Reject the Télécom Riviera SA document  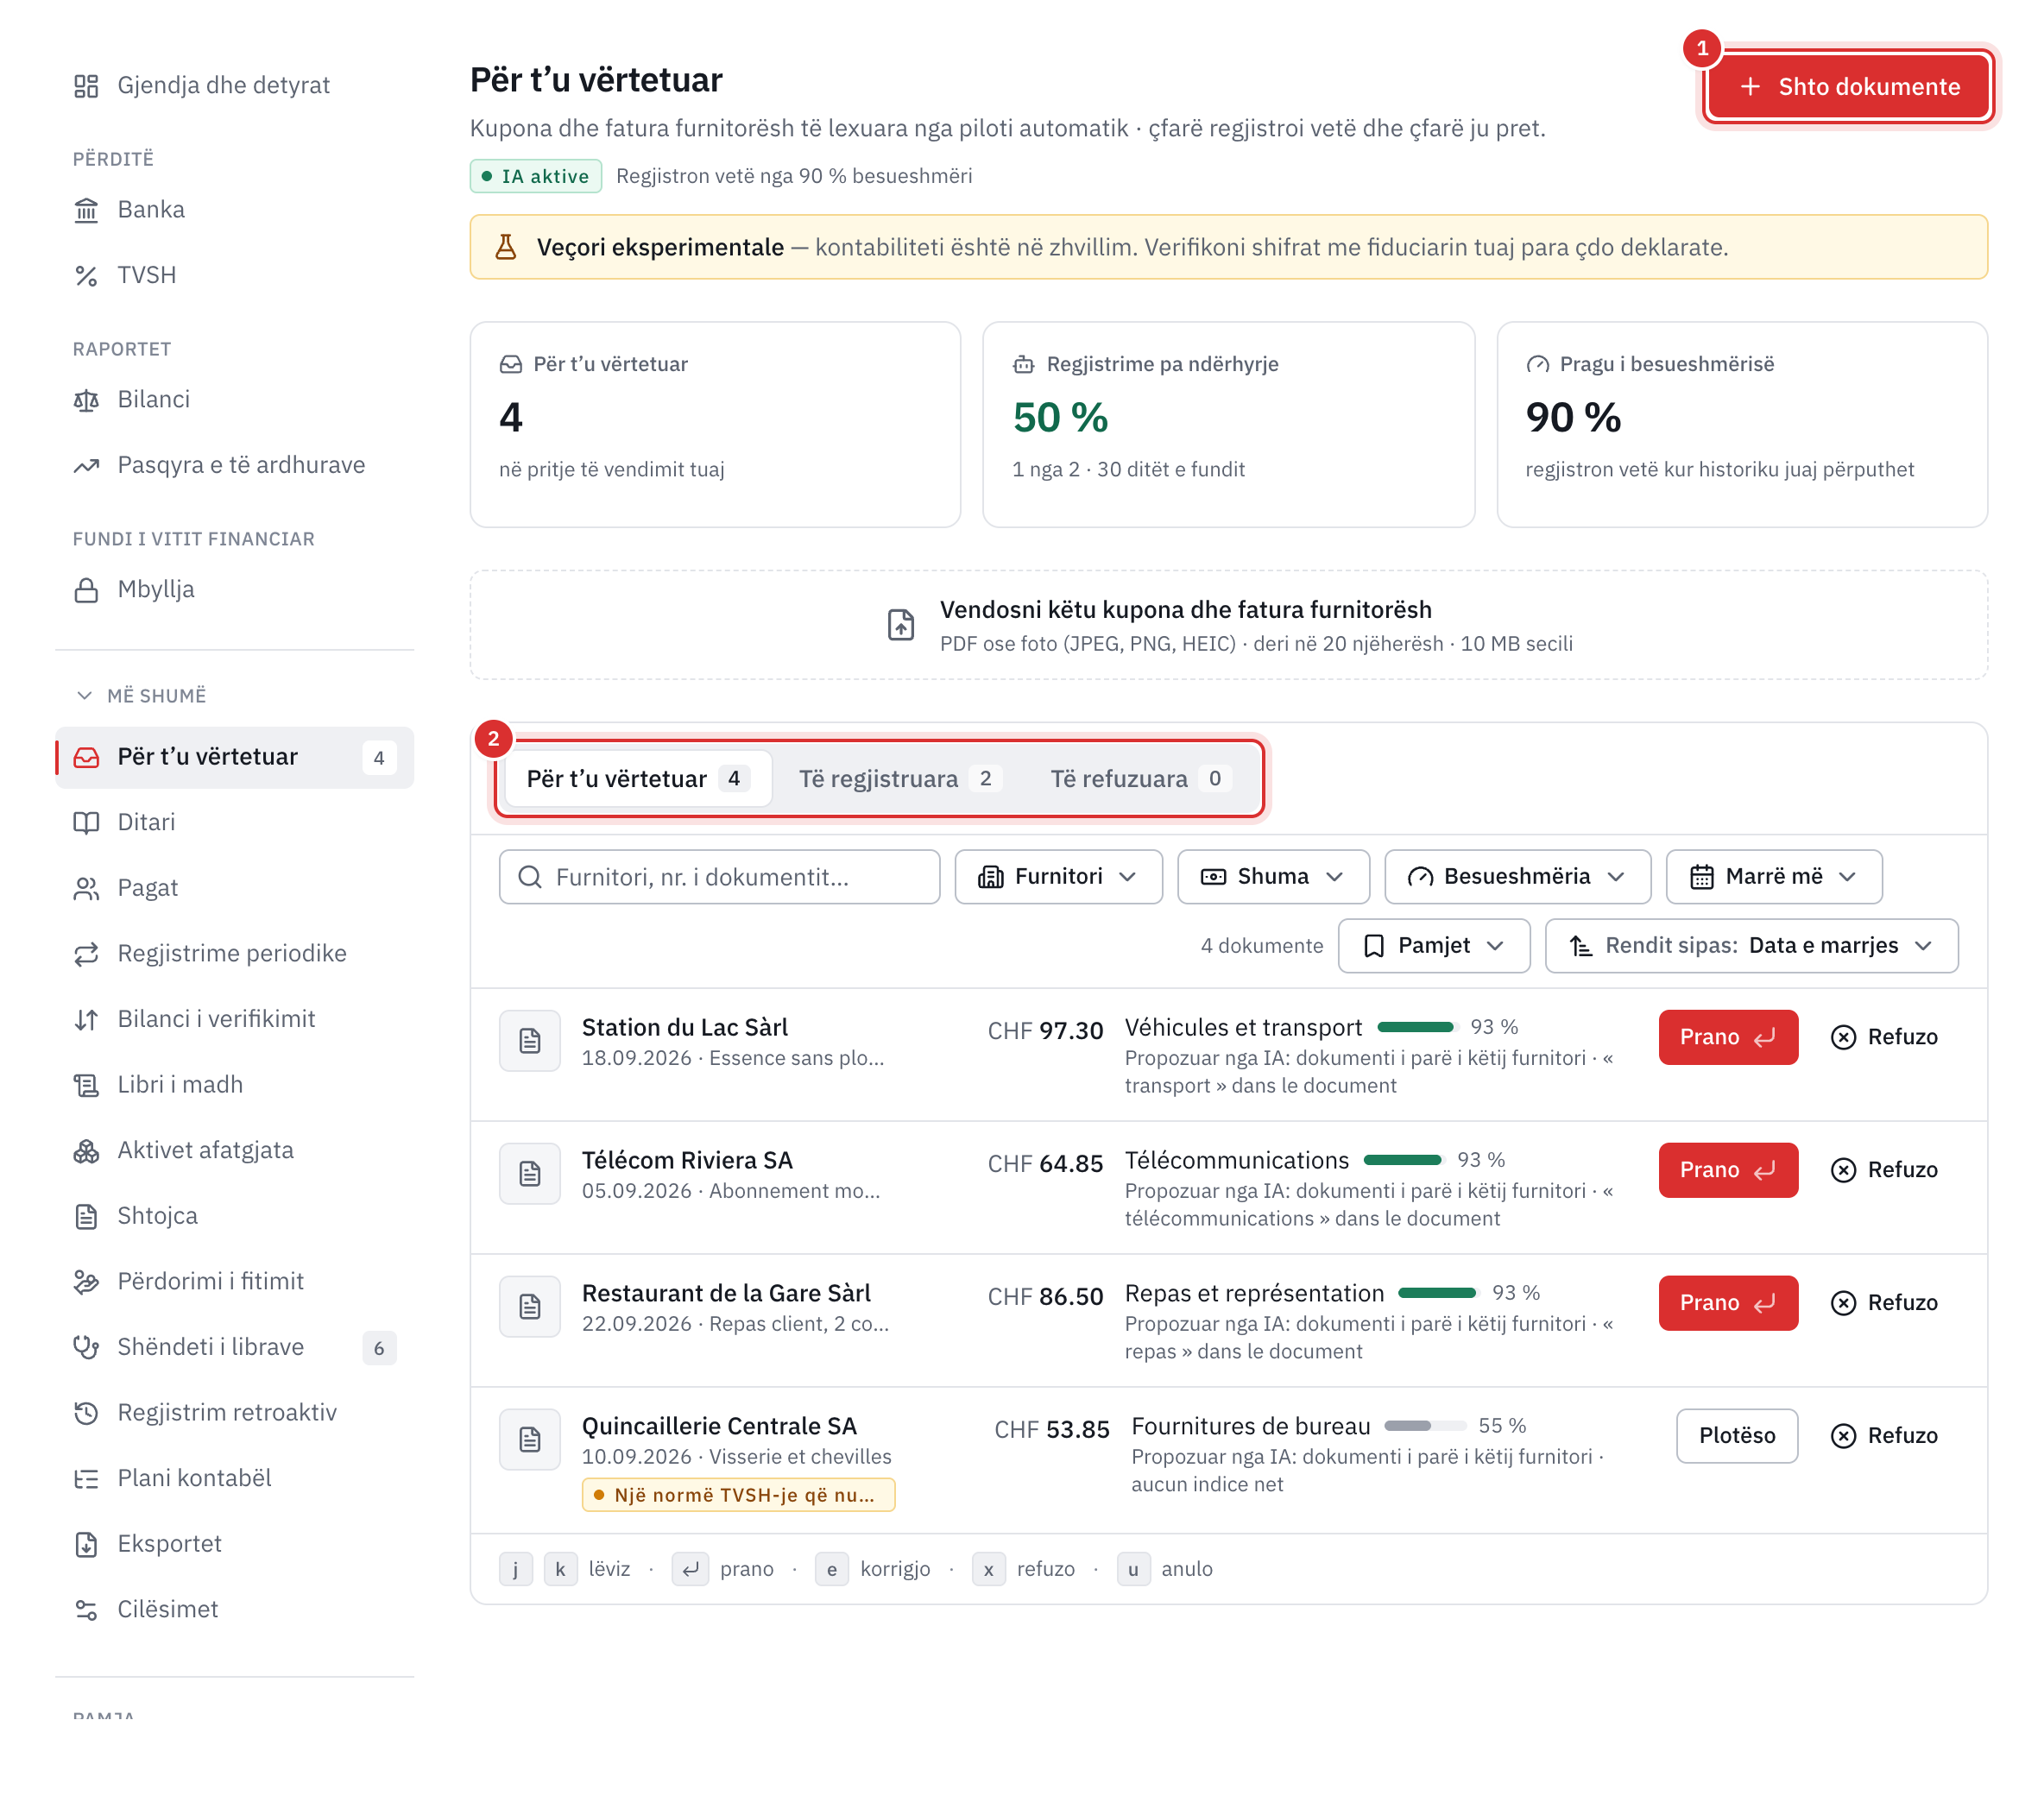1884,1170
